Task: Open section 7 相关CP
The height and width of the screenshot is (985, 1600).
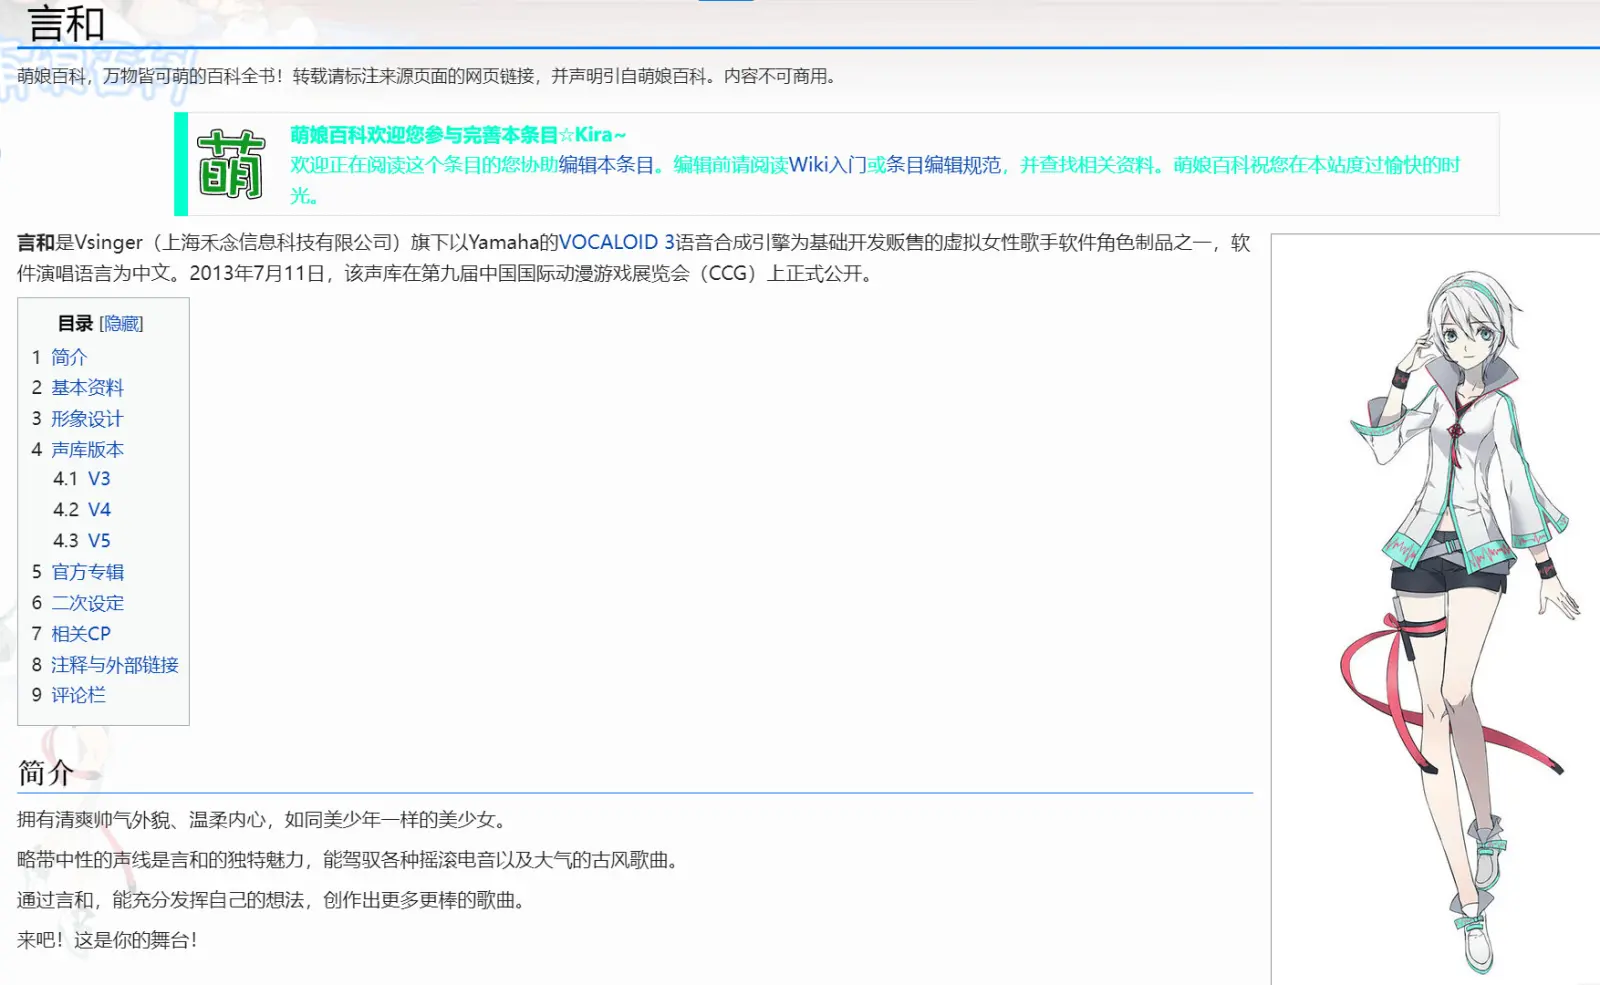Action: point(81,634)
